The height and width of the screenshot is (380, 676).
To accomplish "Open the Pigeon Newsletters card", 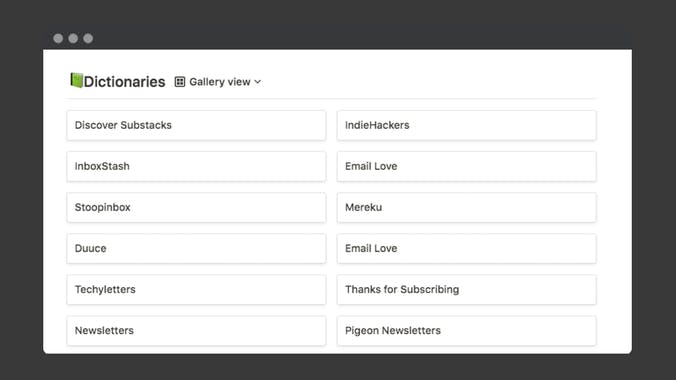I will click(x=466, y=331).
